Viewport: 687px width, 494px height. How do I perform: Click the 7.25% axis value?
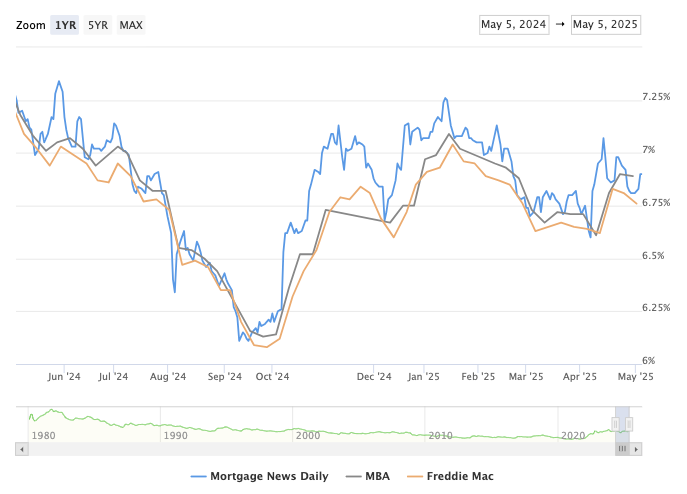click(656, 97)
